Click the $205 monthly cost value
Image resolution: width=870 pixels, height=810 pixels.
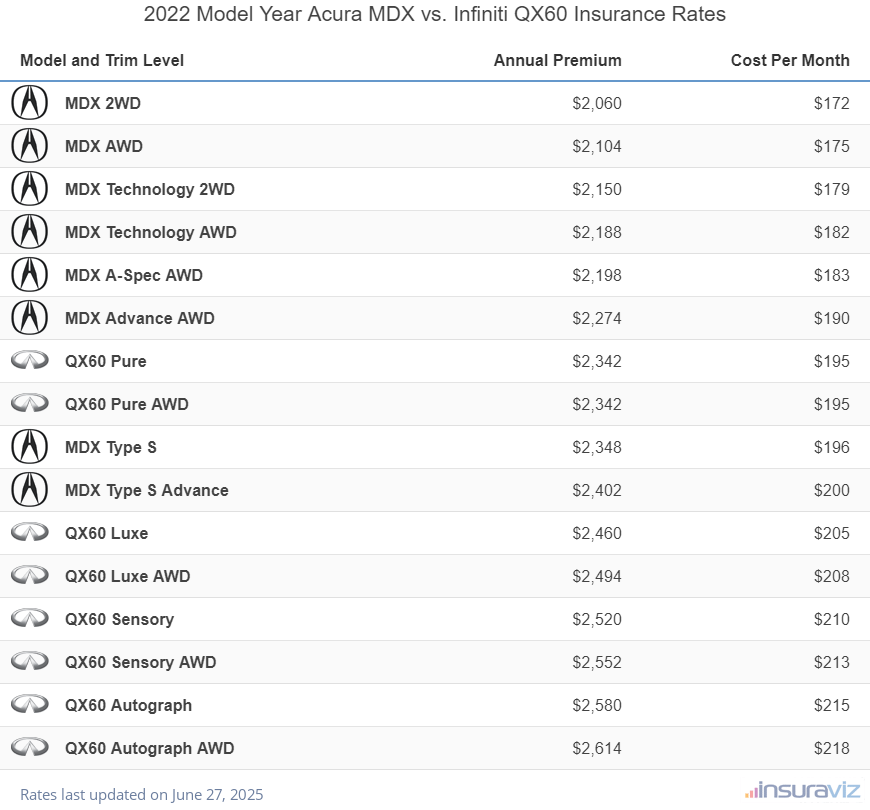point(832,533)
